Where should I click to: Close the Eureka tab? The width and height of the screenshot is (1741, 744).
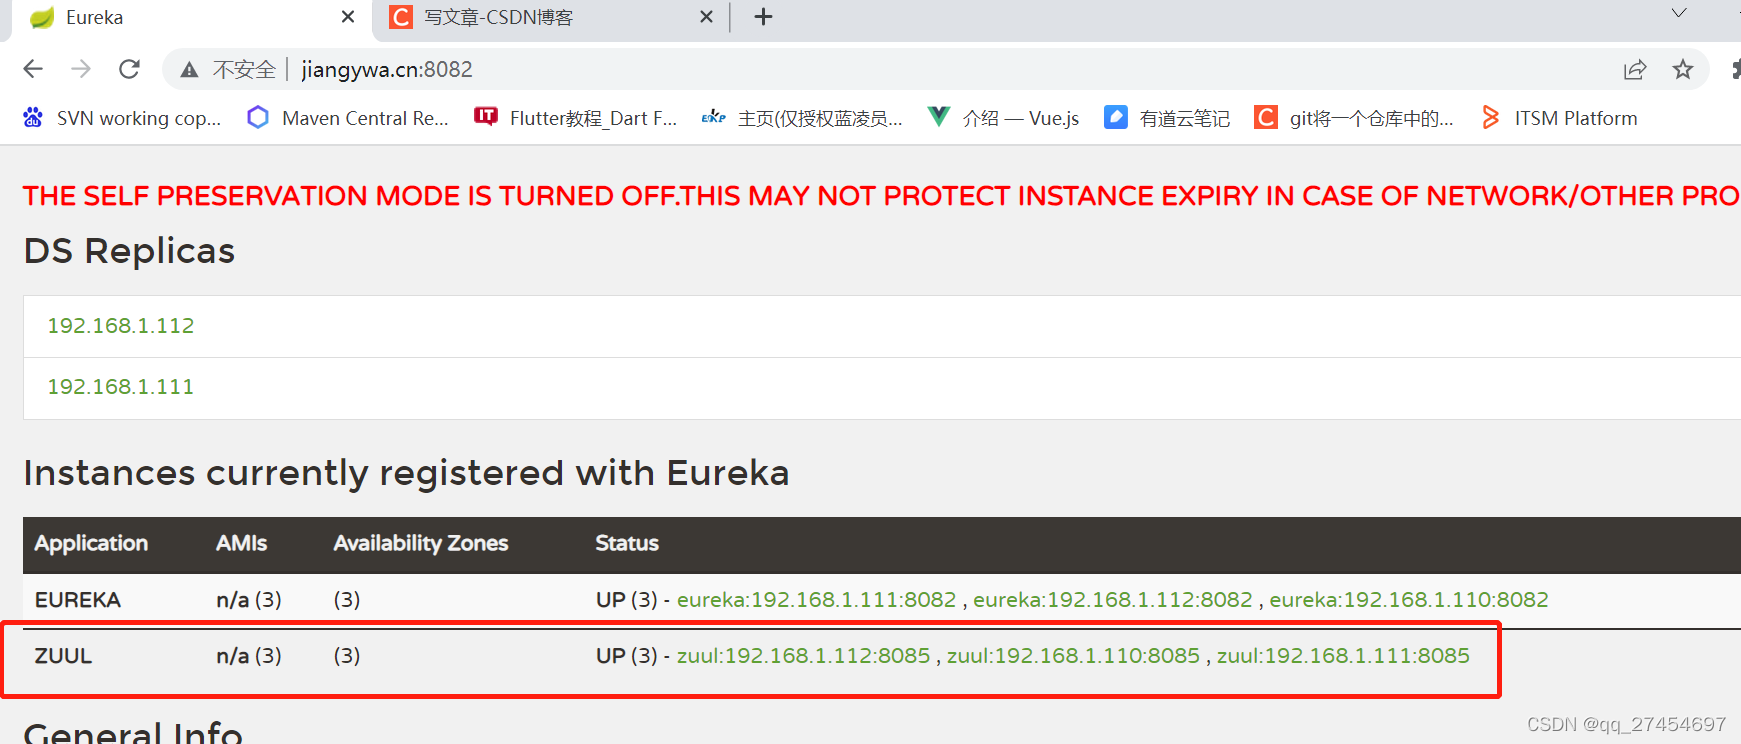pos(348,17)
